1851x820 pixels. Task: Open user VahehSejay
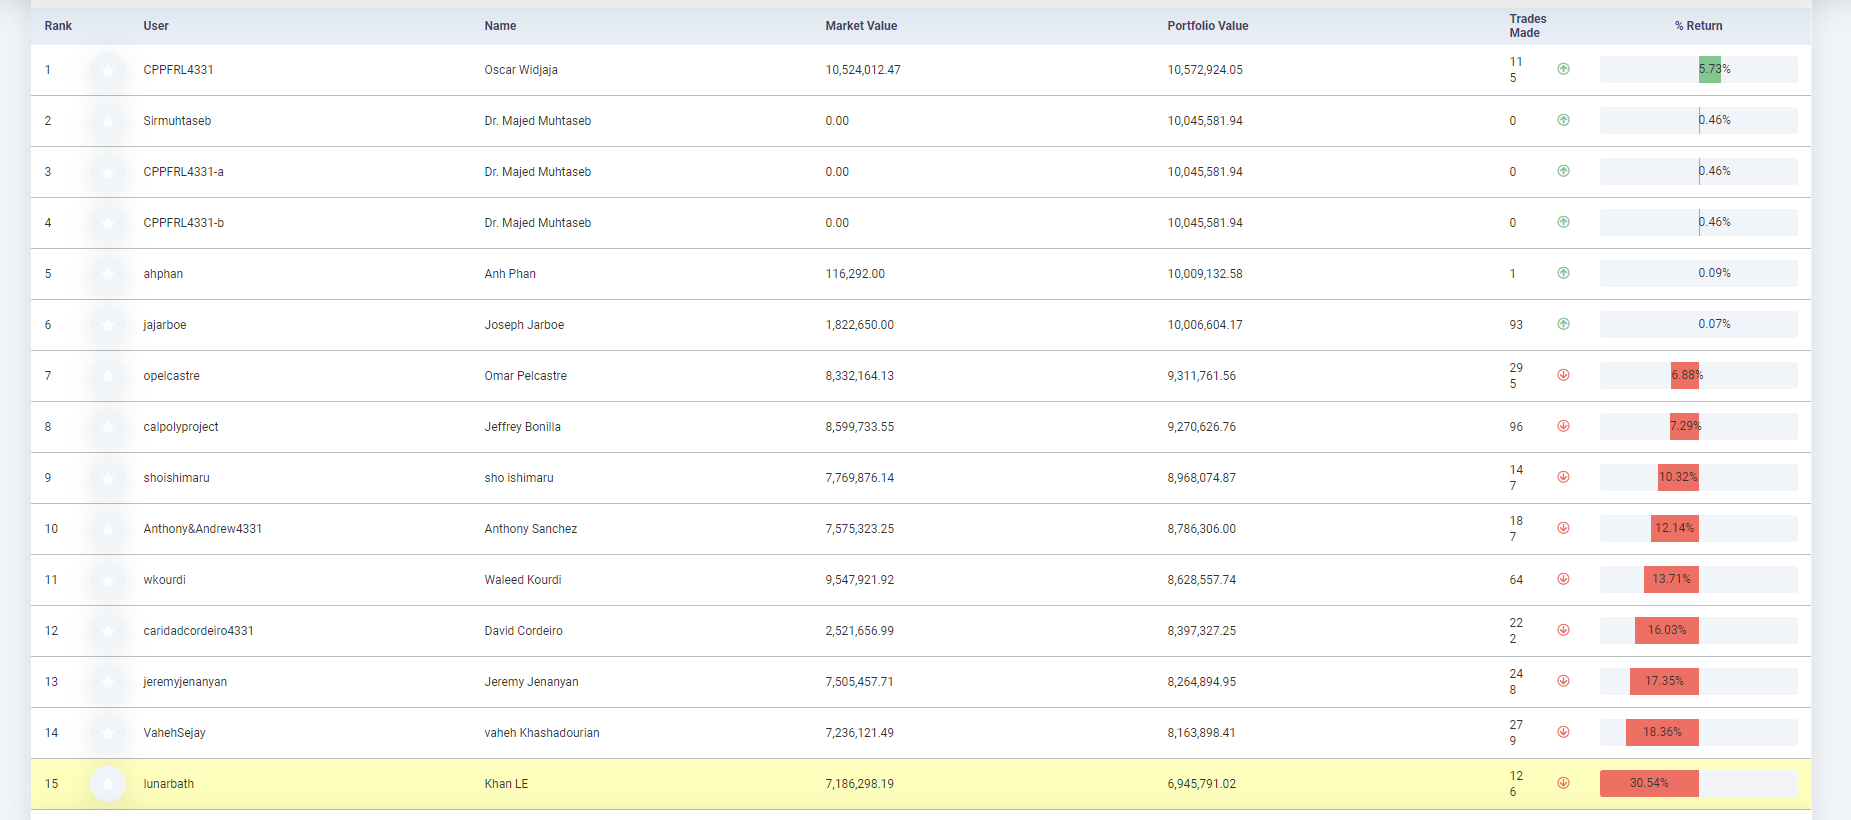pos(174,733)
